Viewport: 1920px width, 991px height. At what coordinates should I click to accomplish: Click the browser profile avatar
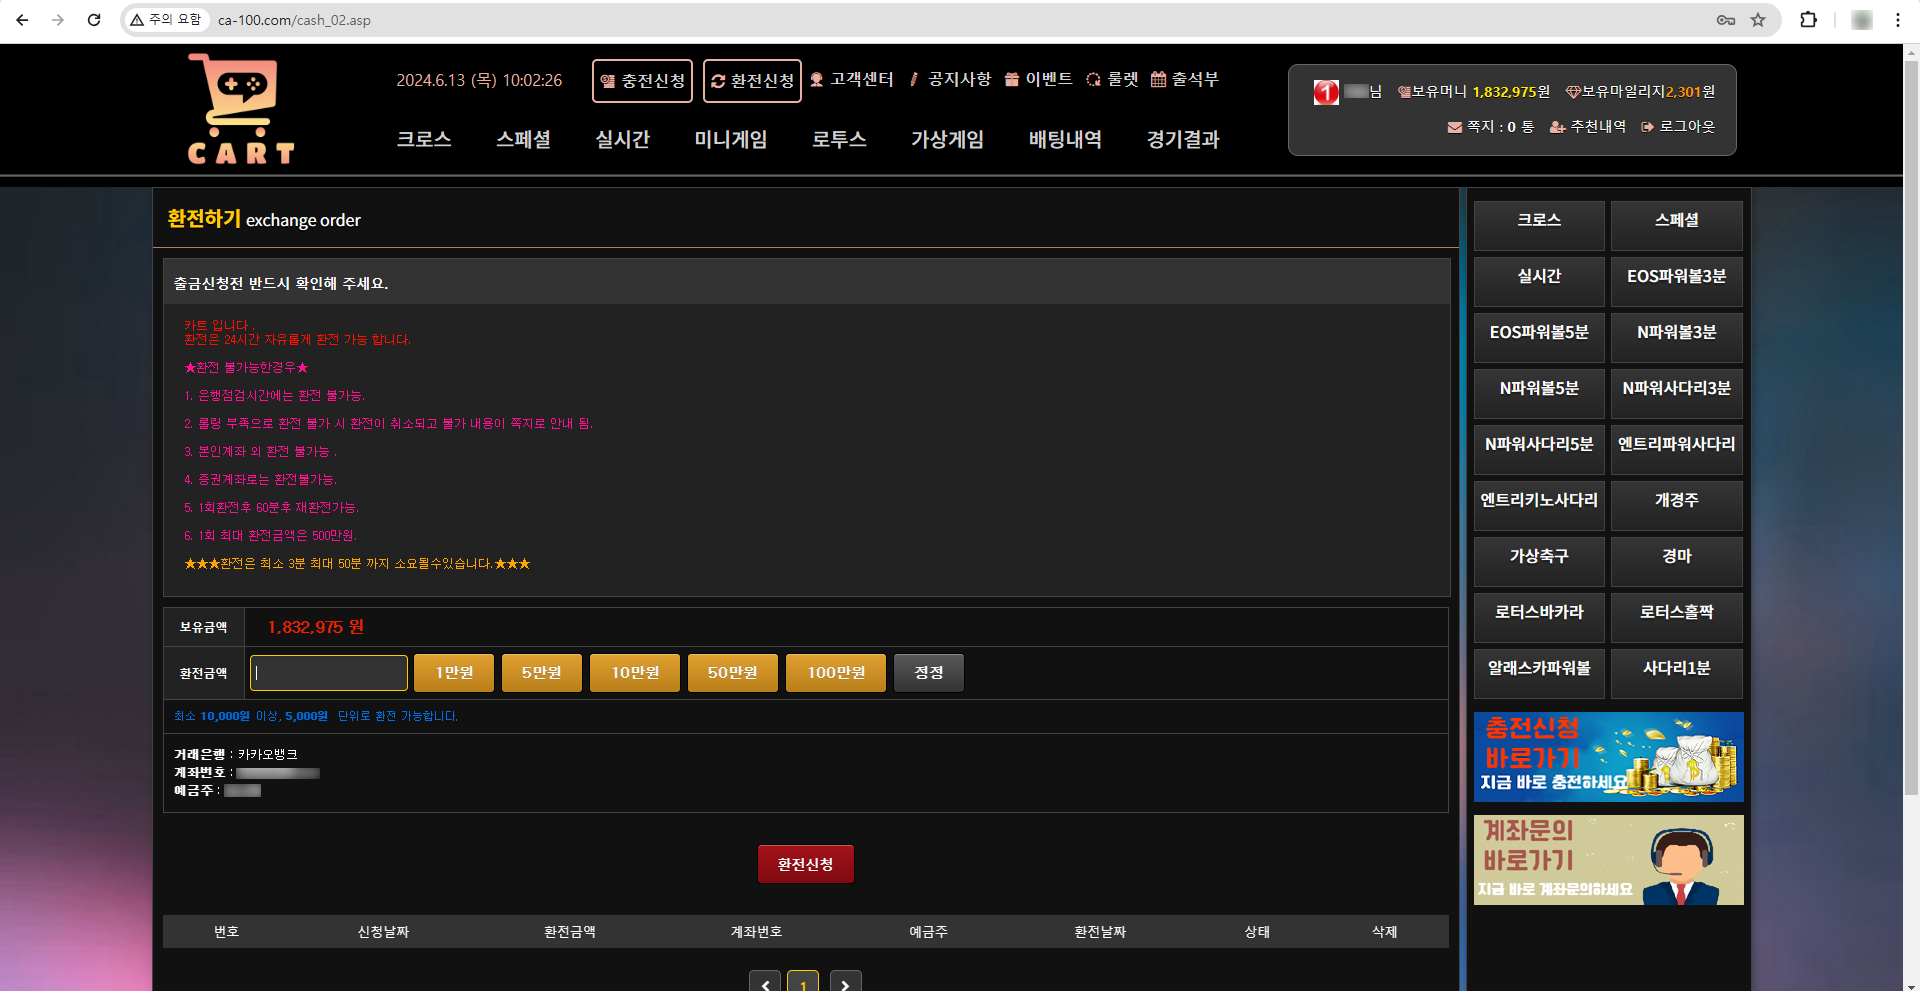[1862, 20]
